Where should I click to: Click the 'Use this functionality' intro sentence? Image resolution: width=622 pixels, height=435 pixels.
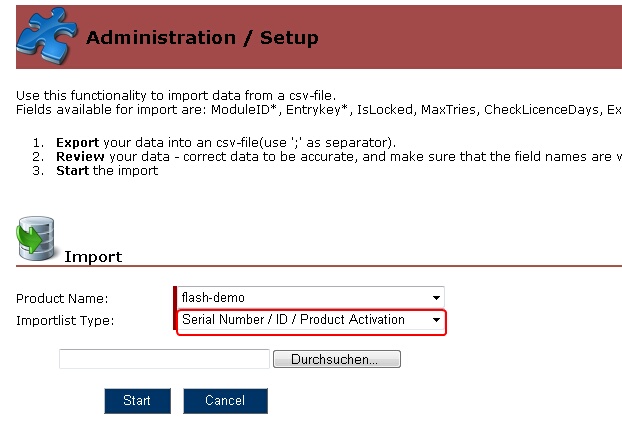pyautogui.click(x=168, y=95)
